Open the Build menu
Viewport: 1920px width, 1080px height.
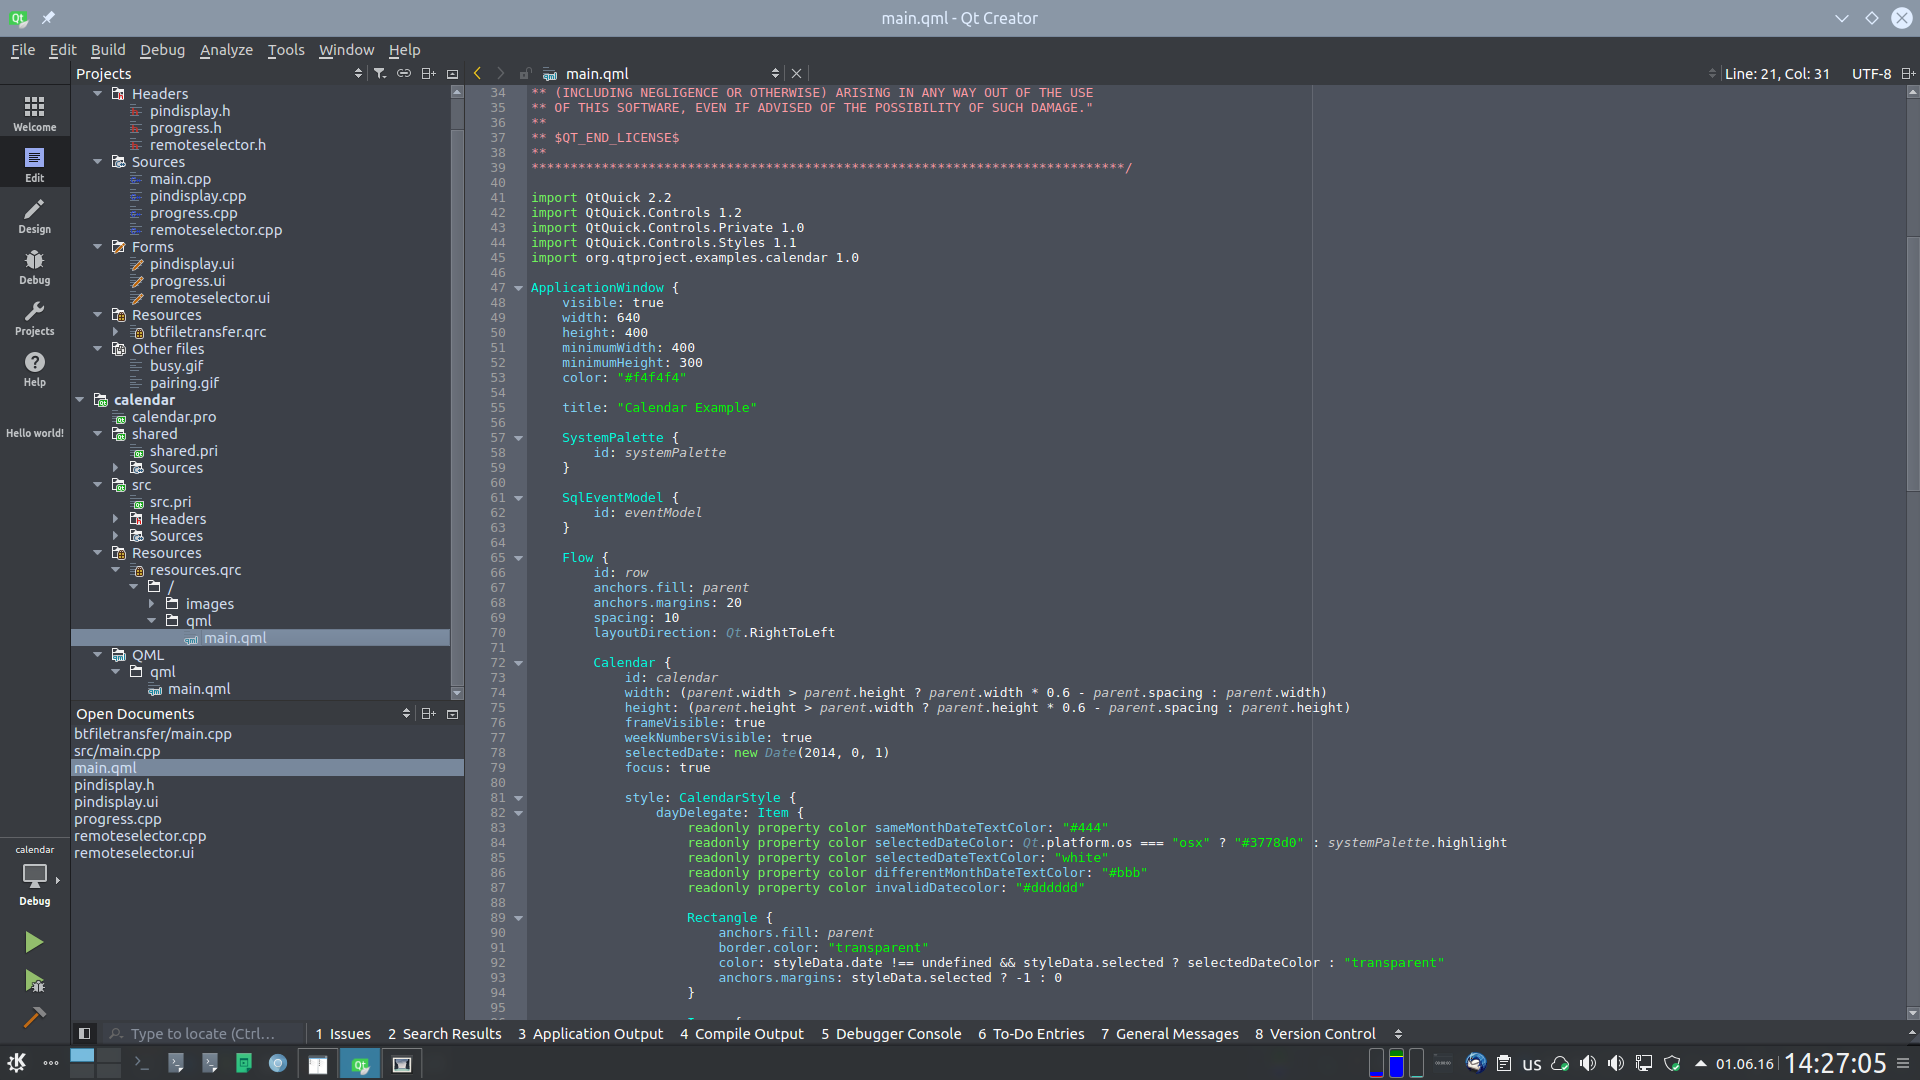tap(108, 50)
